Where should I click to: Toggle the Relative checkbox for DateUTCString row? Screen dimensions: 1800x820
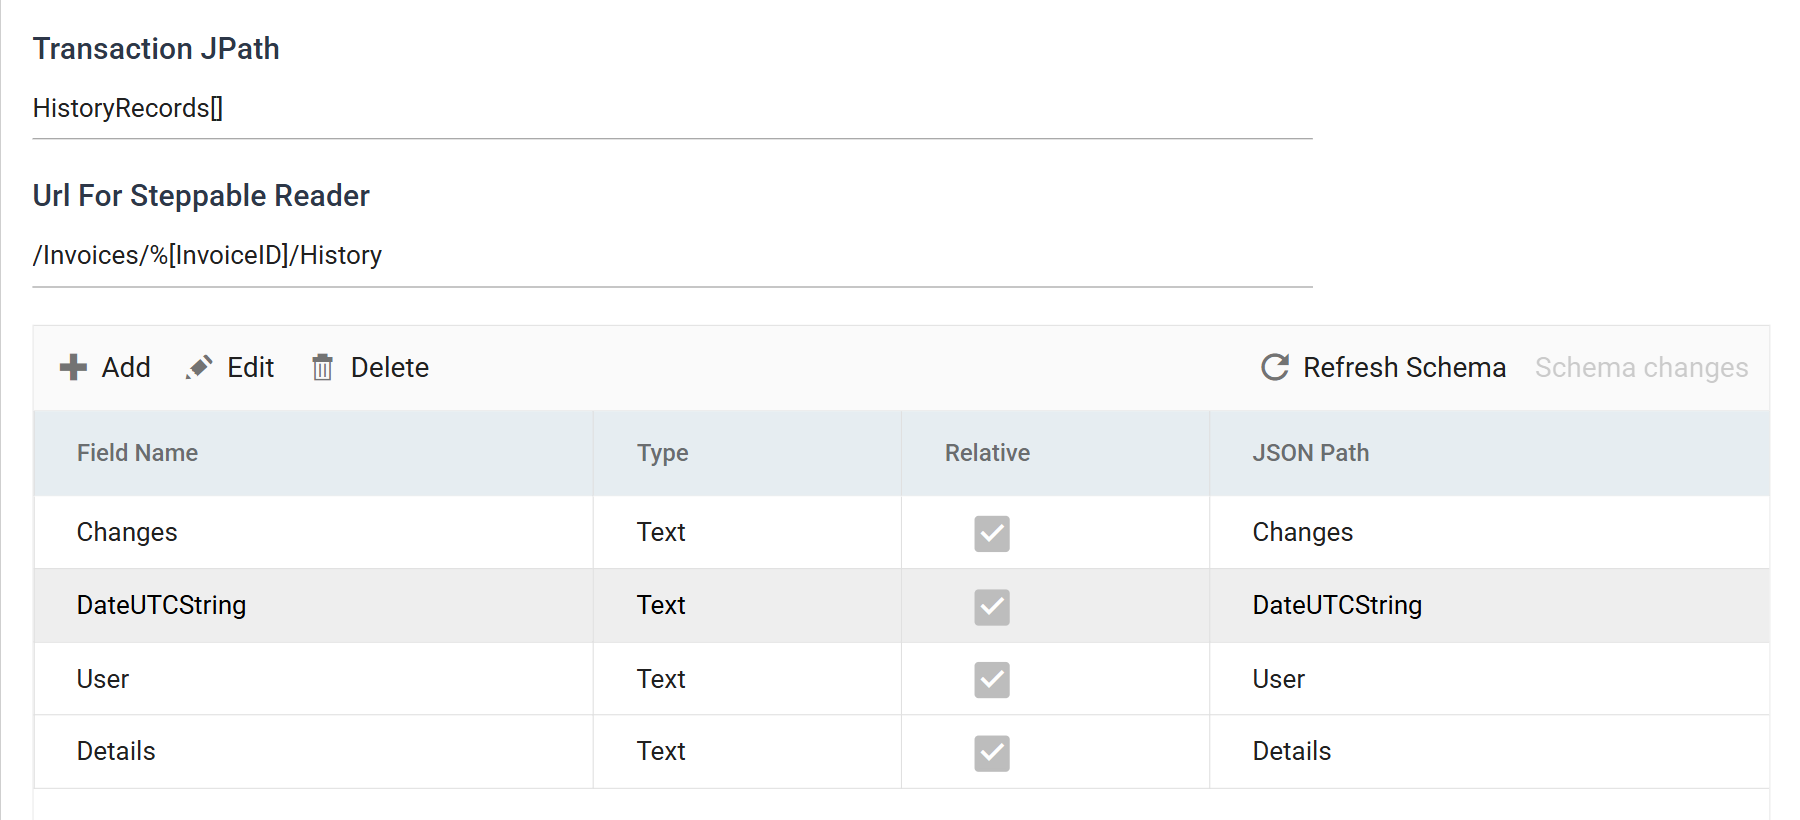992,606
